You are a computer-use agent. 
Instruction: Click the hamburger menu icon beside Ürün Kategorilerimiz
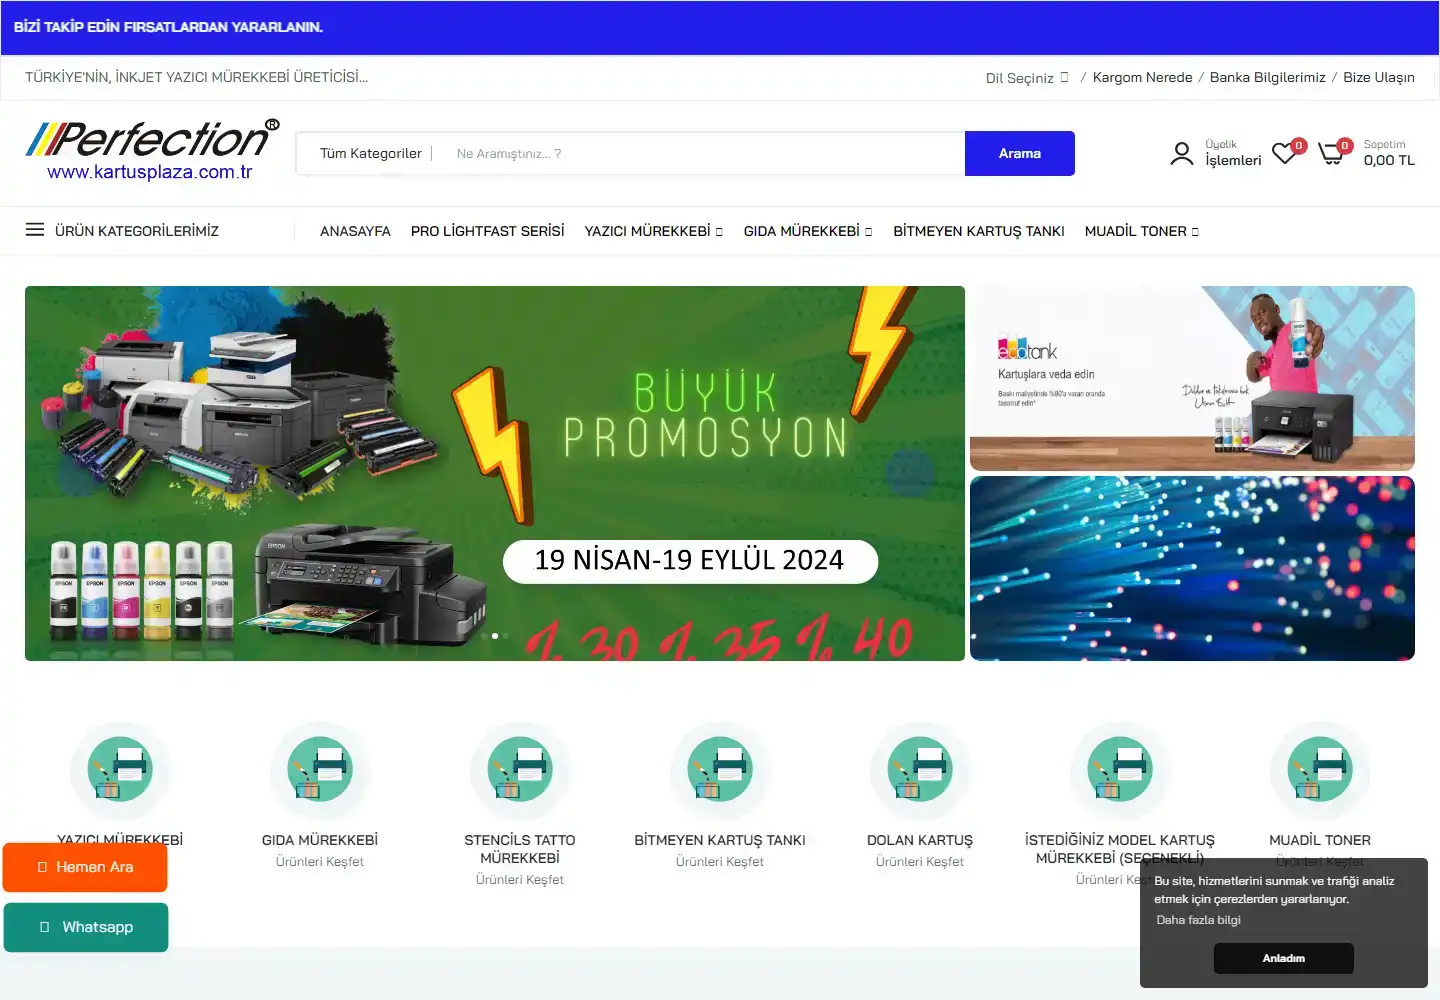pos(35,230)
